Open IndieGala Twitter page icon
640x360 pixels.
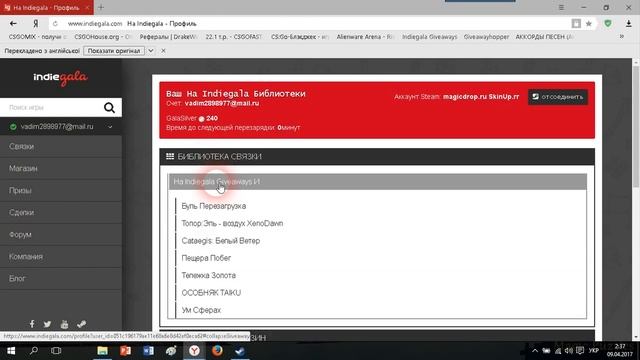coord(47,324)
